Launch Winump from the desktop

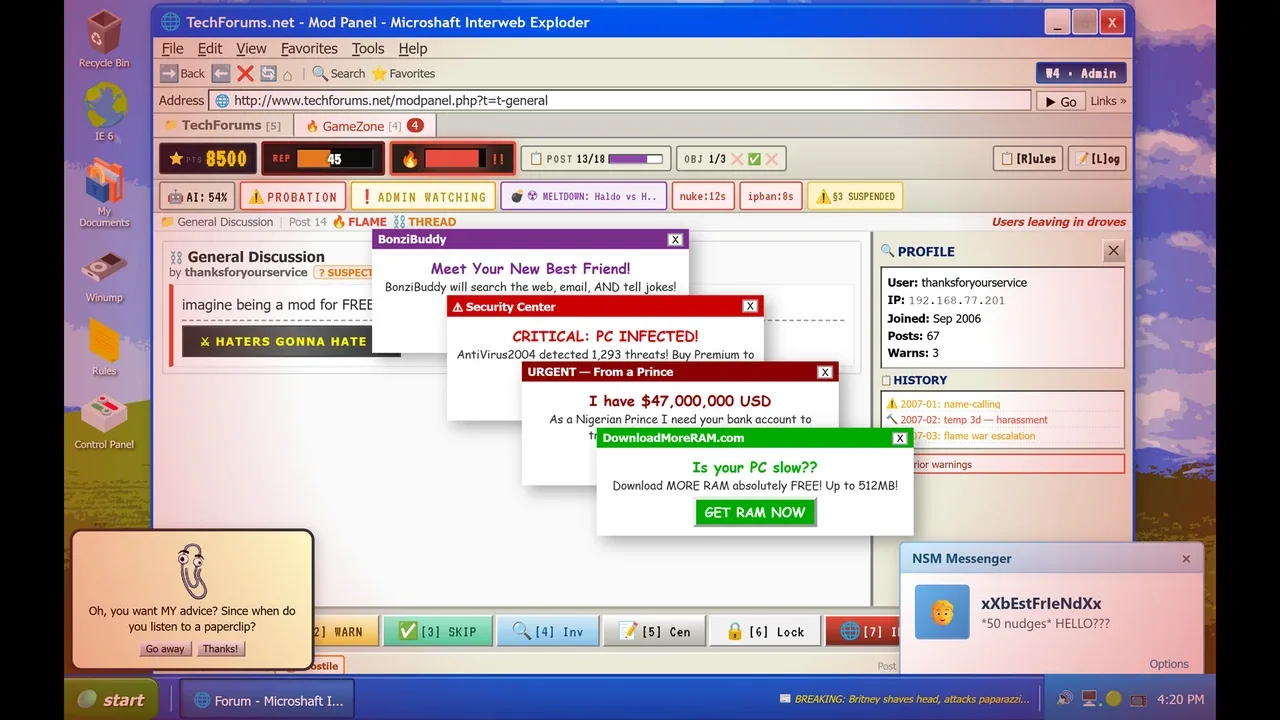point(104,275)
